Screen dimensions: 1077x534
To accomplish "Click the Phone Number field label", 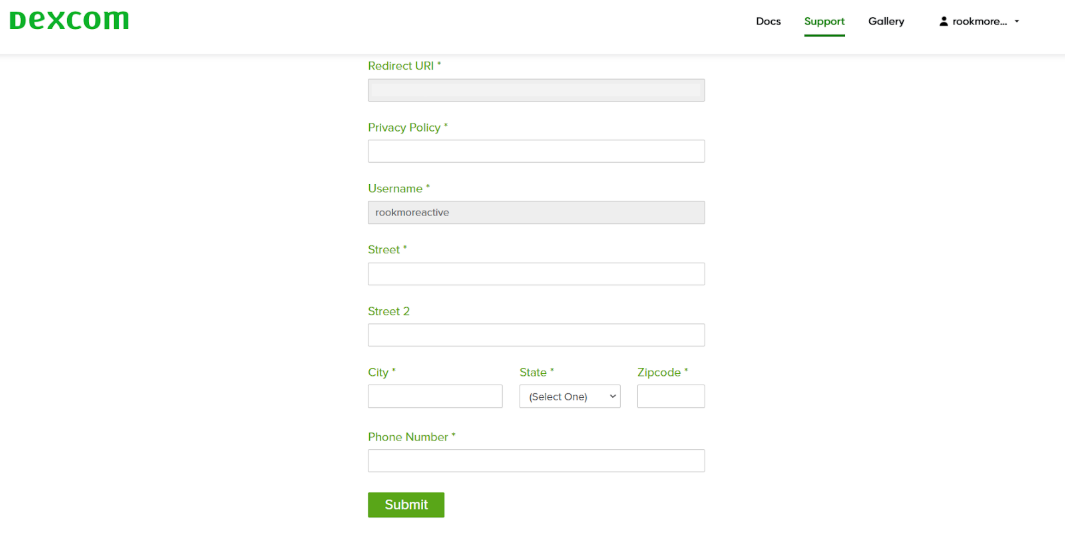I will [x=411, y=437].
